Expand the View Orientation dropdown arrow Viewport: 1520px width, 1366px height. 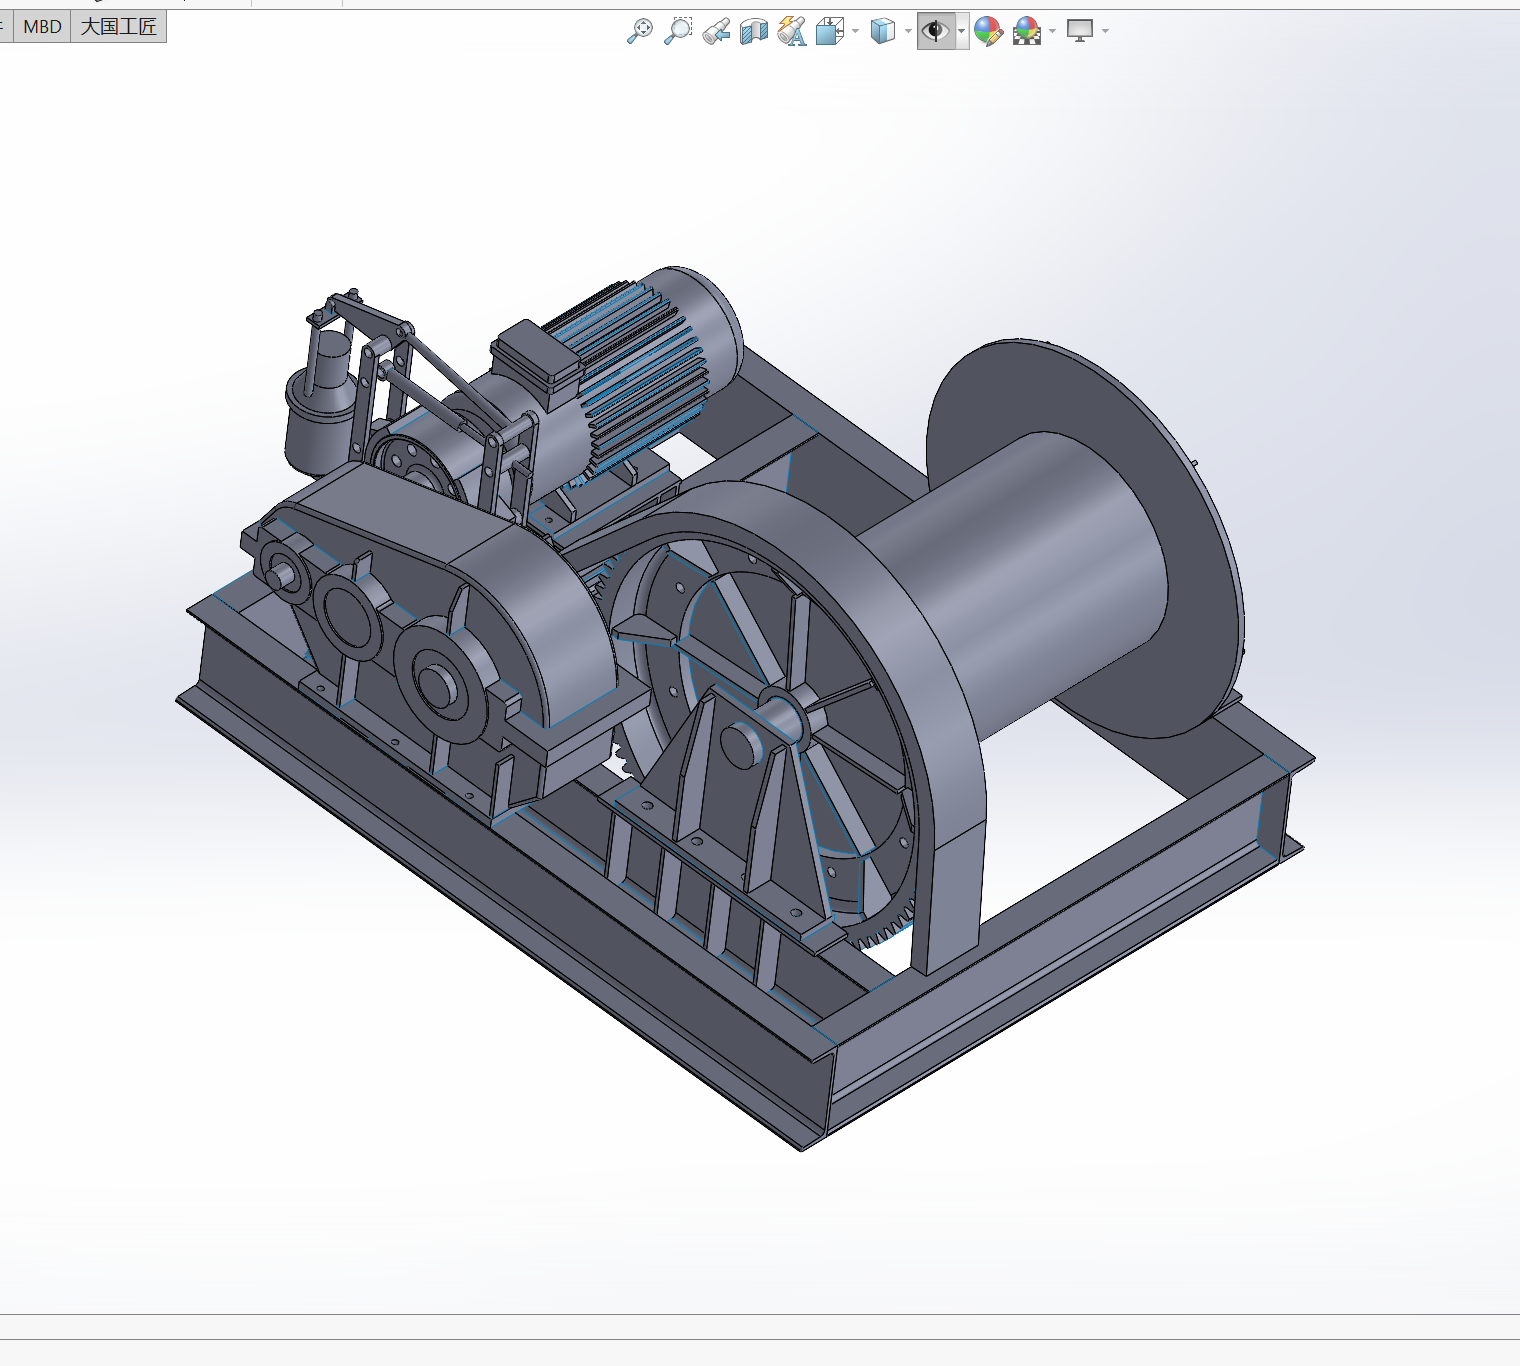coord(856,32)
